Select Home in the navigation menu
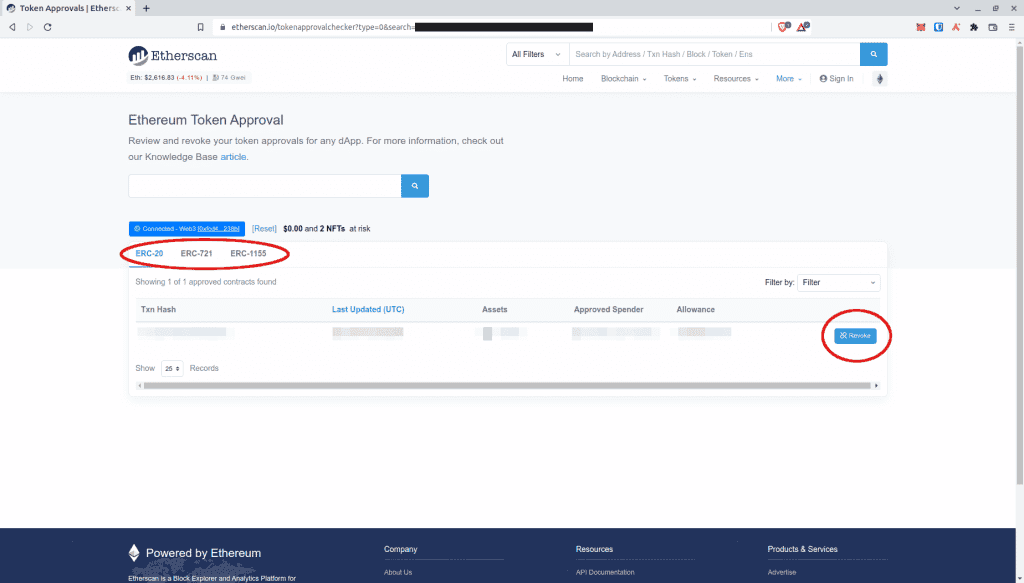Image resolution: width=1024 pixels, height=583 pixels. (572, 78)
